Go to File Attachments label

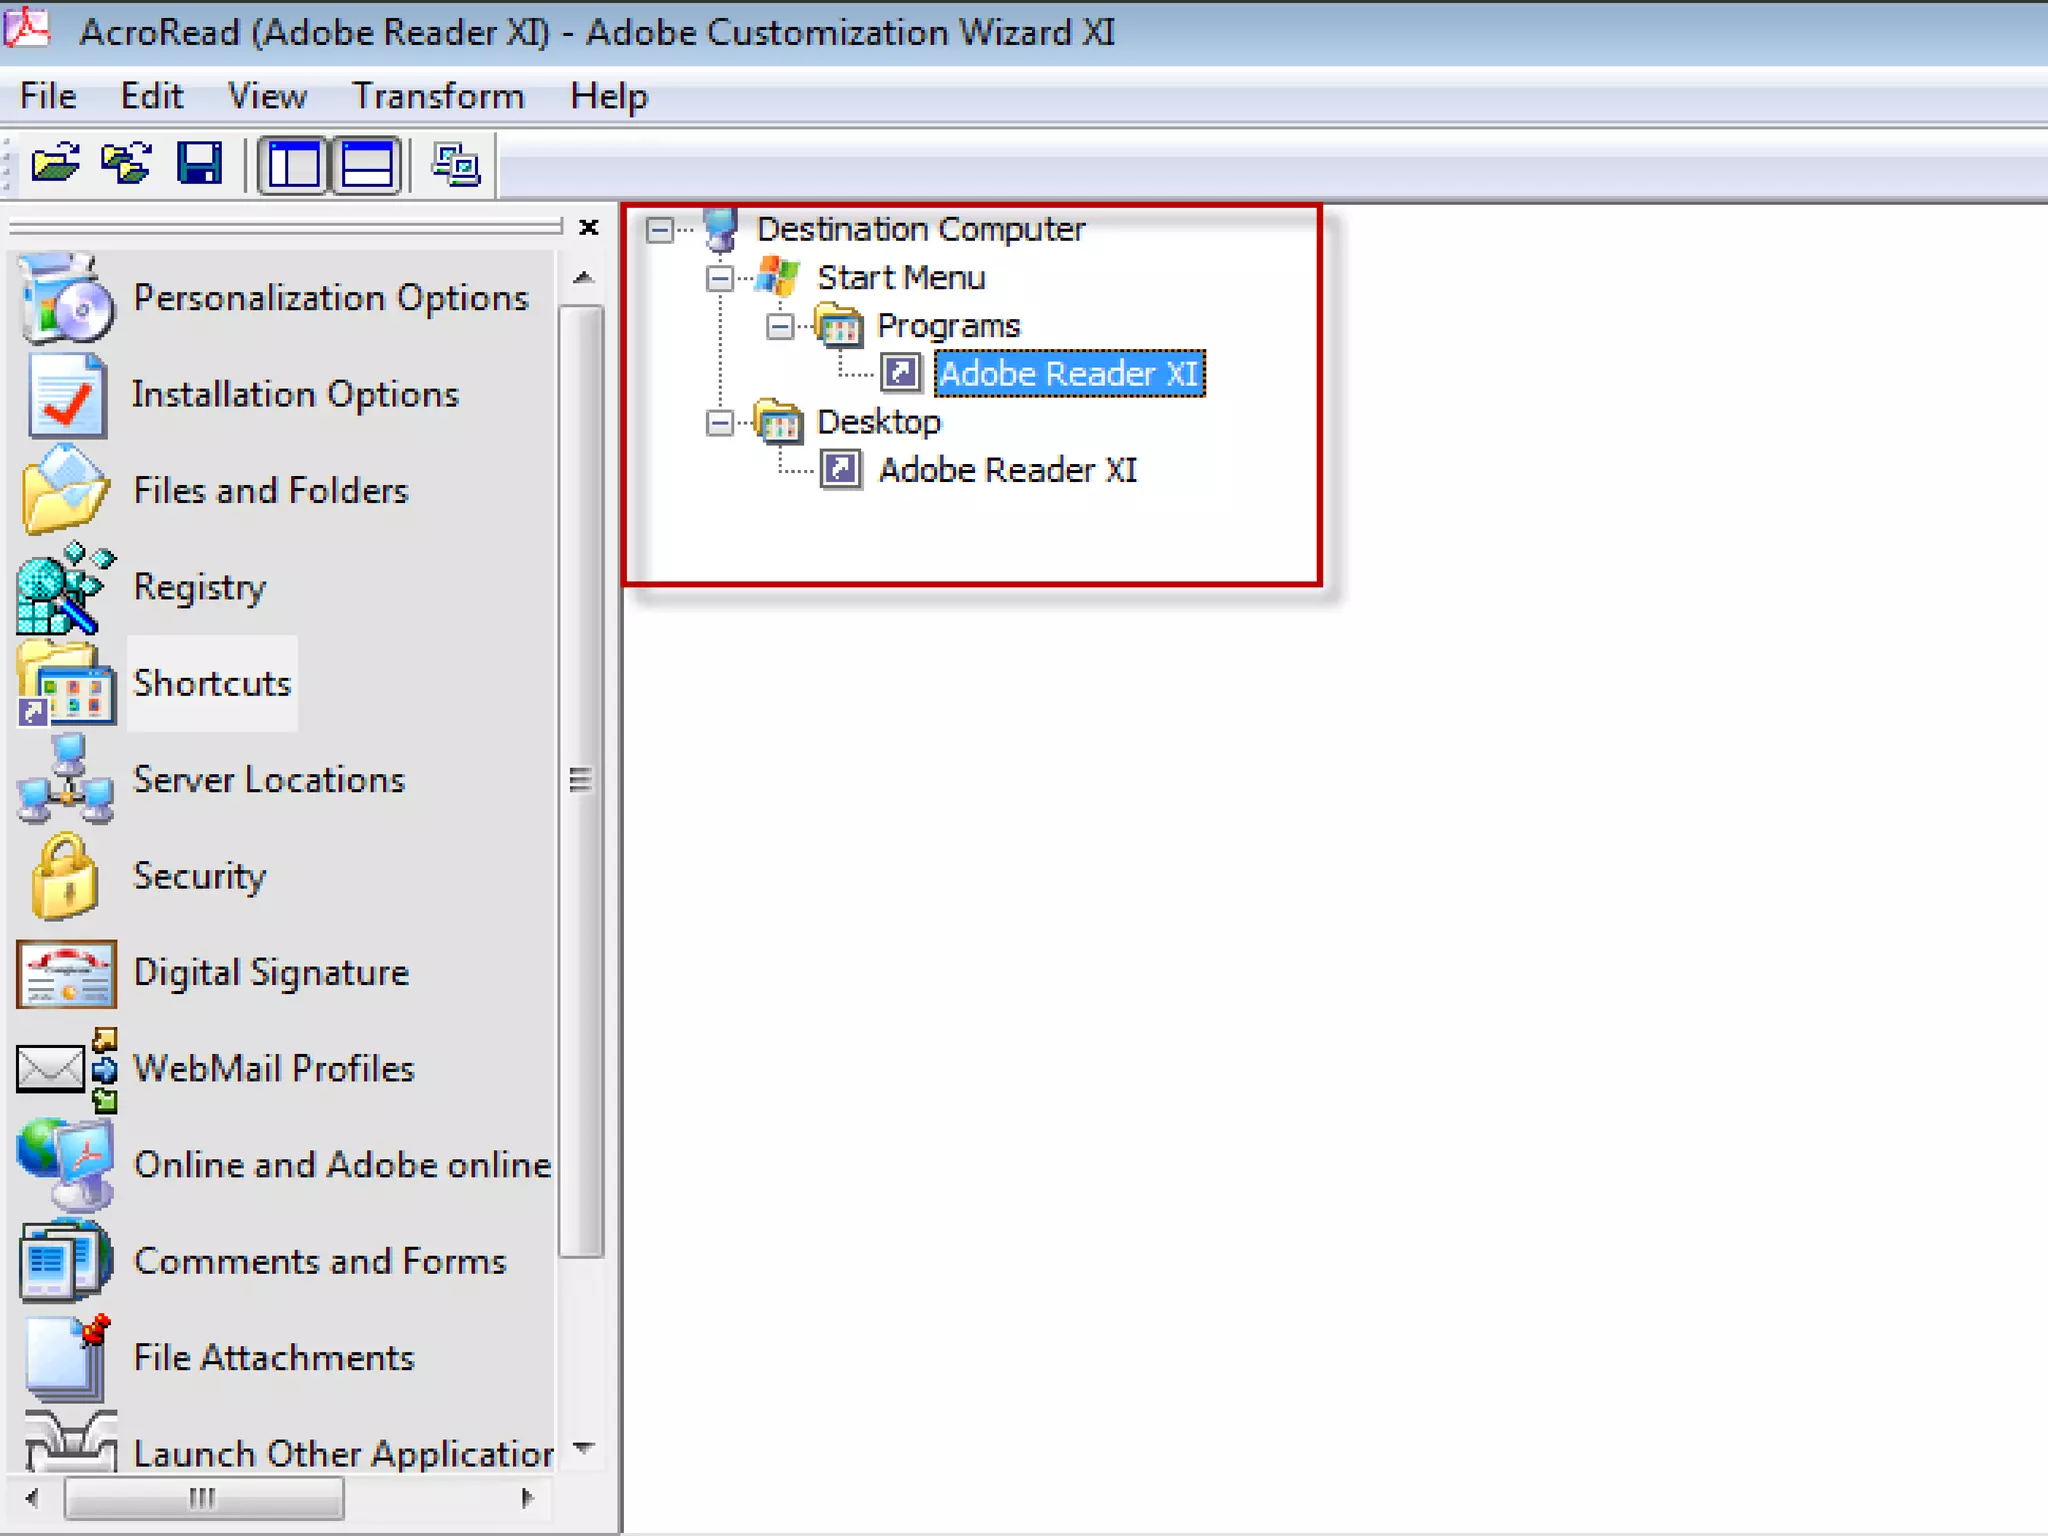[x=274, y=1357]
